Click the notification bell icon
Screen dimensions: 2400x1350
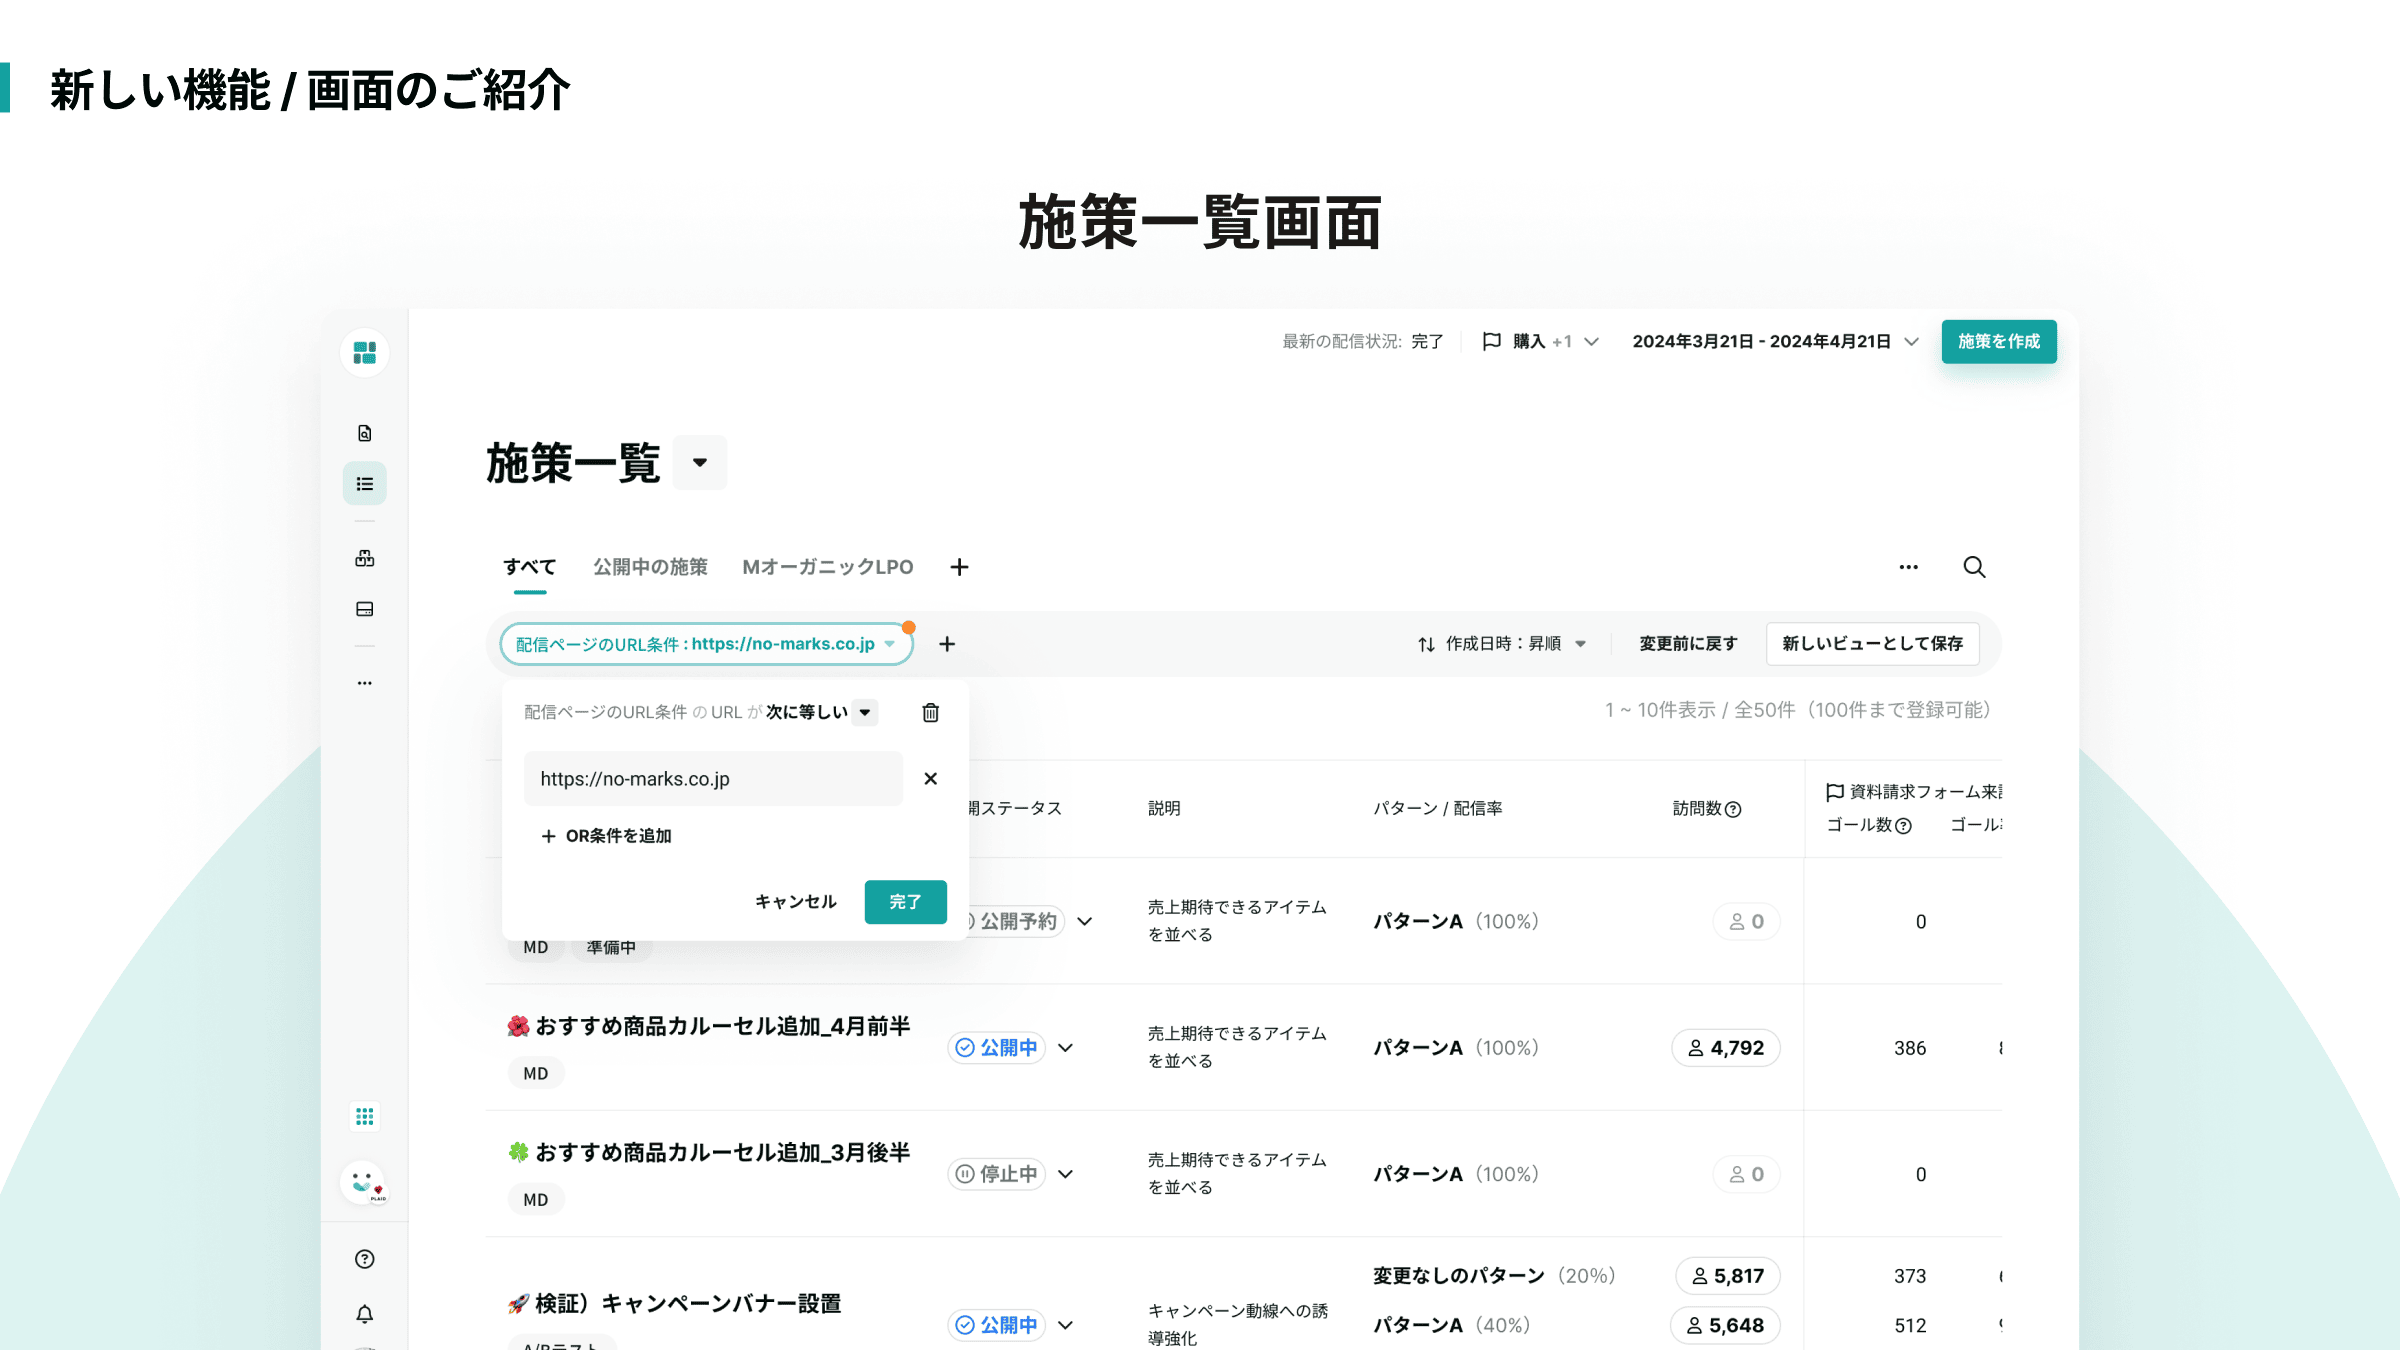364,1314
